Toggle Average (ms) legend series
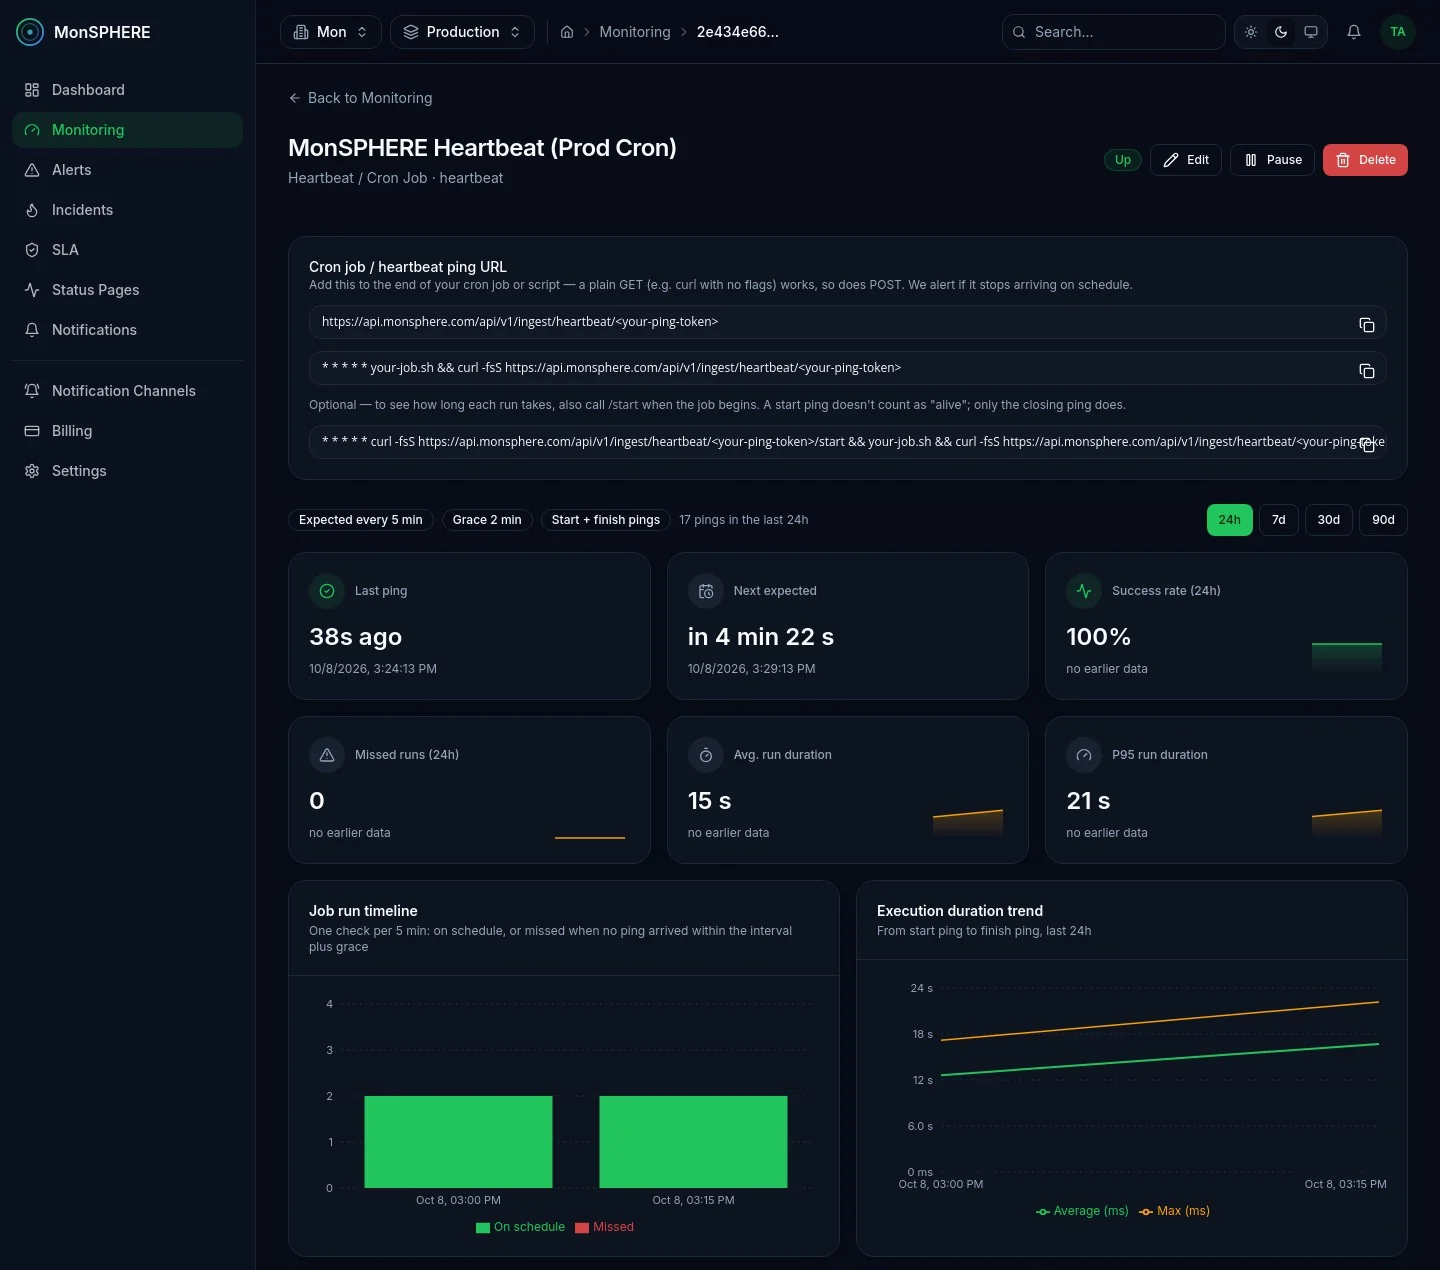 pos(1082,1211)
